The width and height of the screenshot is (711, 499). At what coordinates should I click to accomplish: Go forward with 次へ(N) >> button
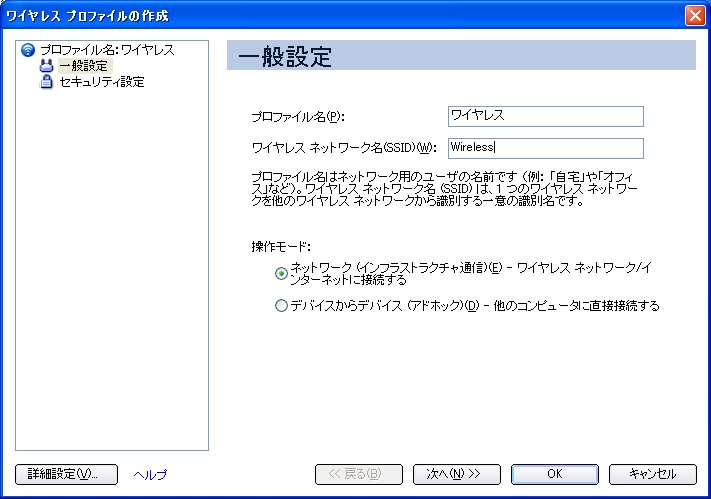pyautogui.click(x=457, y=475)
